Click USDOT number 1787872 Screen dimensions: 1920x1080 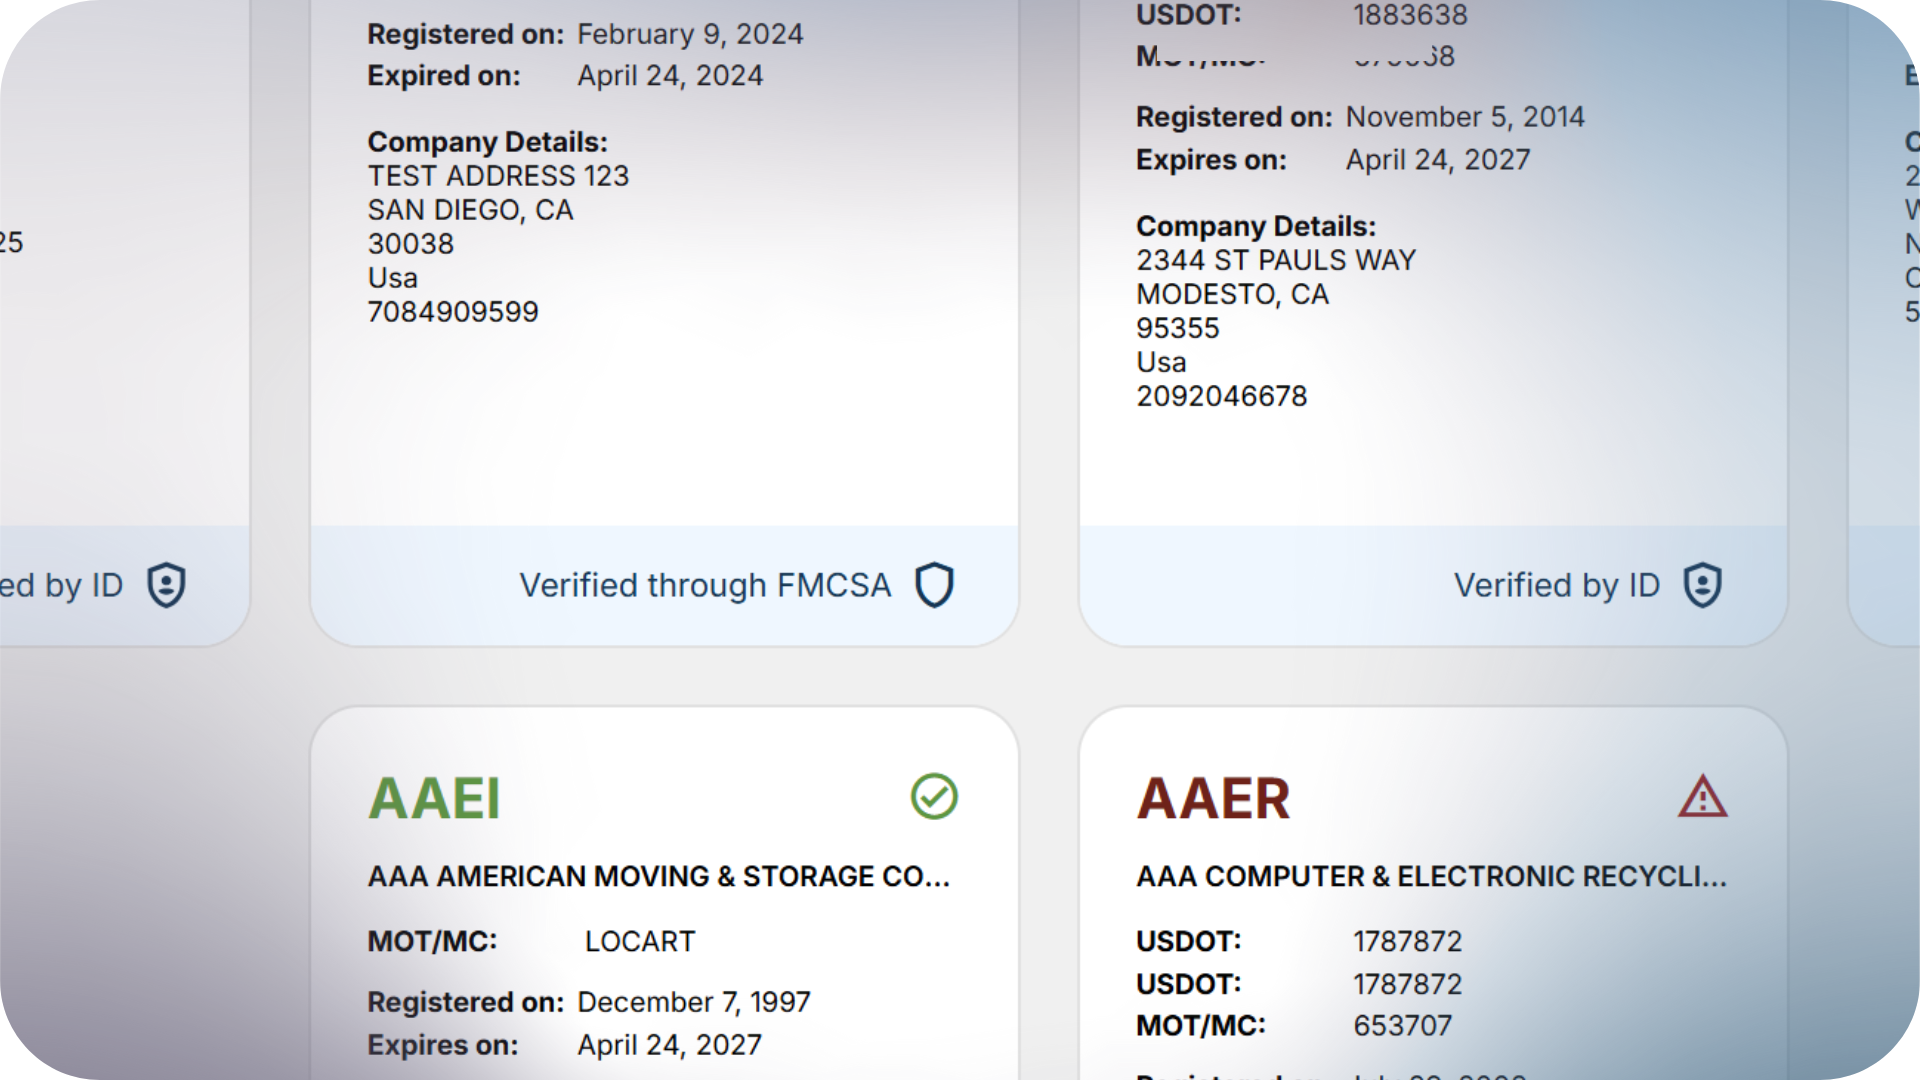tap(1406, 940)
